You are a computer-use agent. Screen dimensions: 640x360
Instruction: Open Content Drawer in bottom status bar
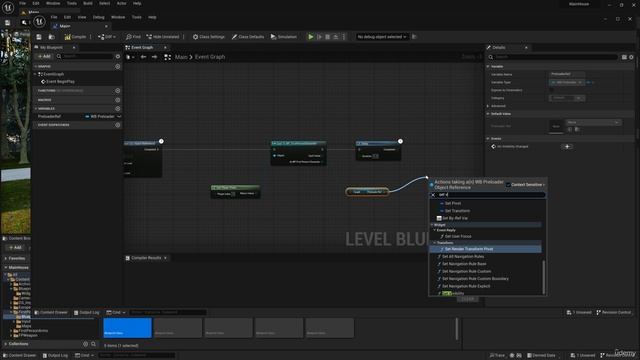20,356
